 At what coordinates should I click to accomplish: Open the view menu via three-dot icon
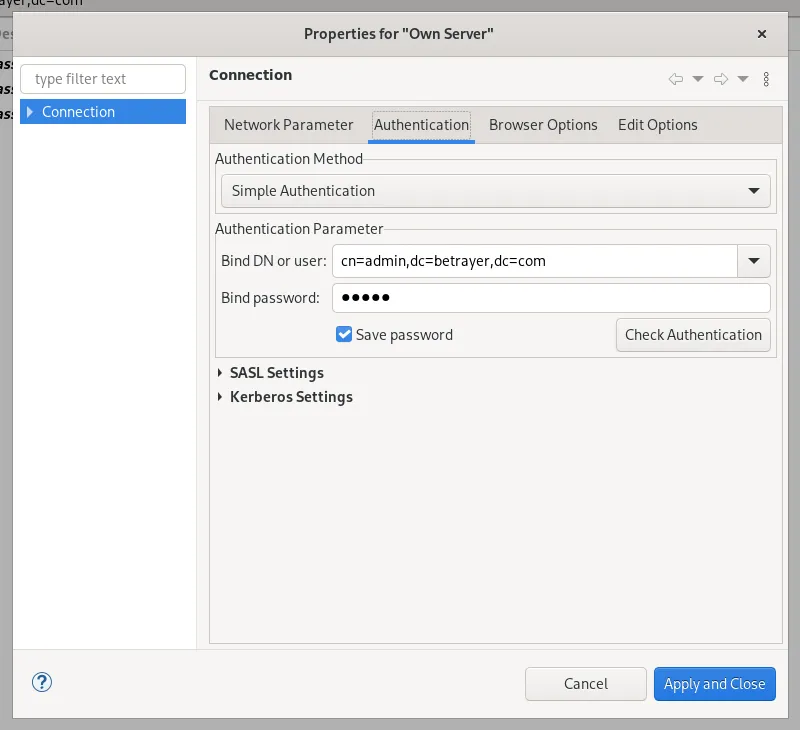click(767, 79)
